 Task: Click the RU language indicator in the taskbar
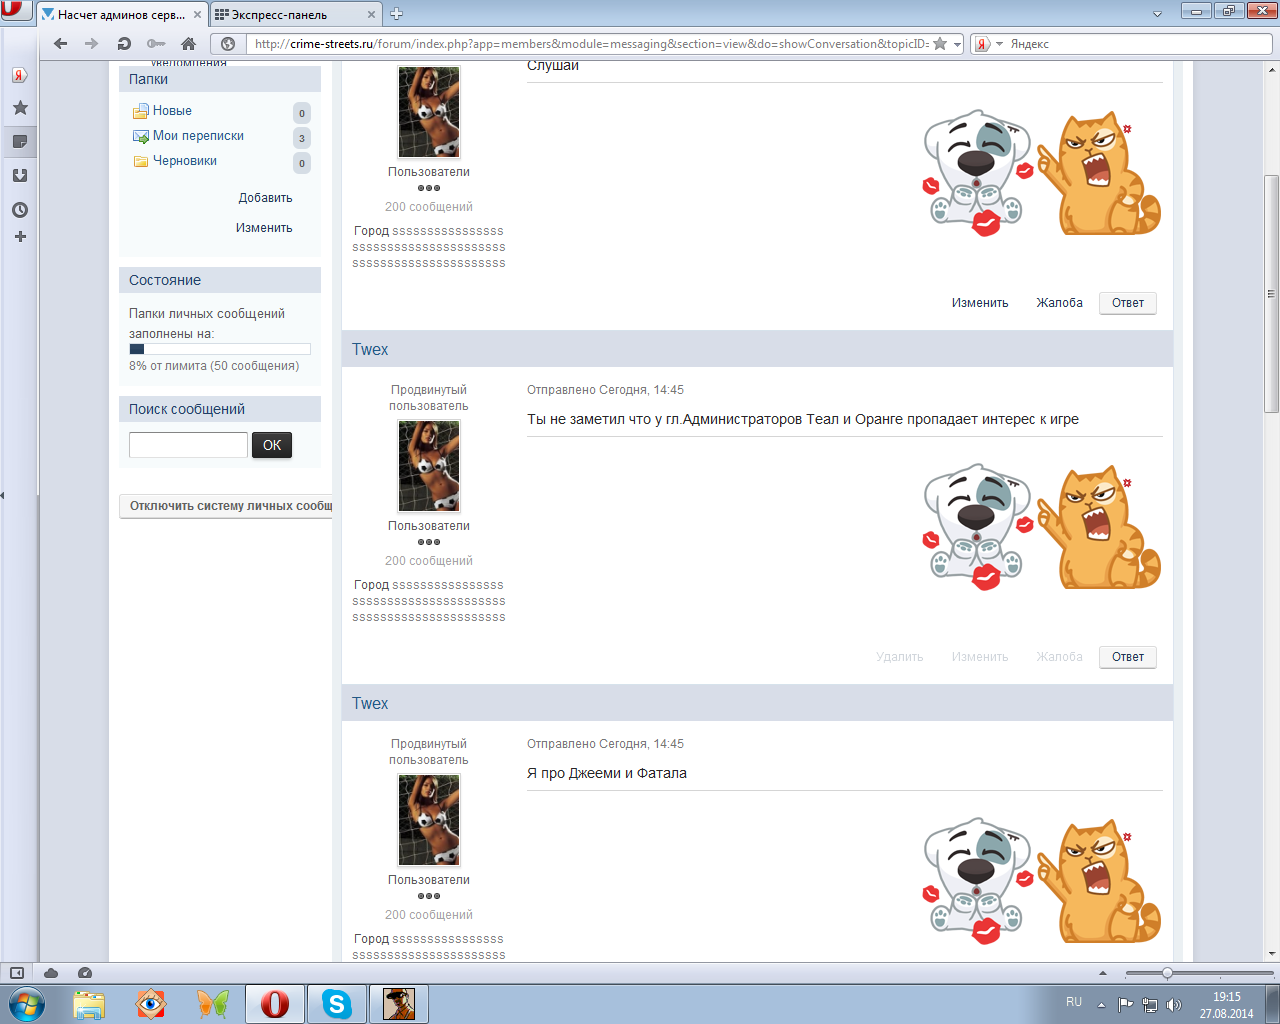pyautogui.click(x=1074, y=1002)
